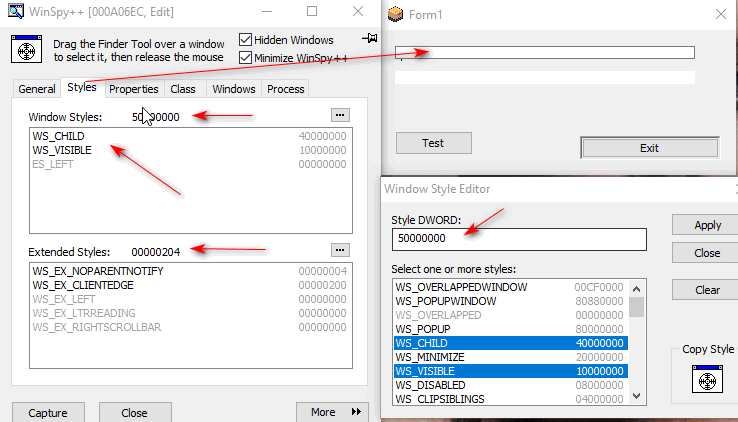Screen dimensions: 738x422
Task: Switch to the Properties tab
Action: 133,89
